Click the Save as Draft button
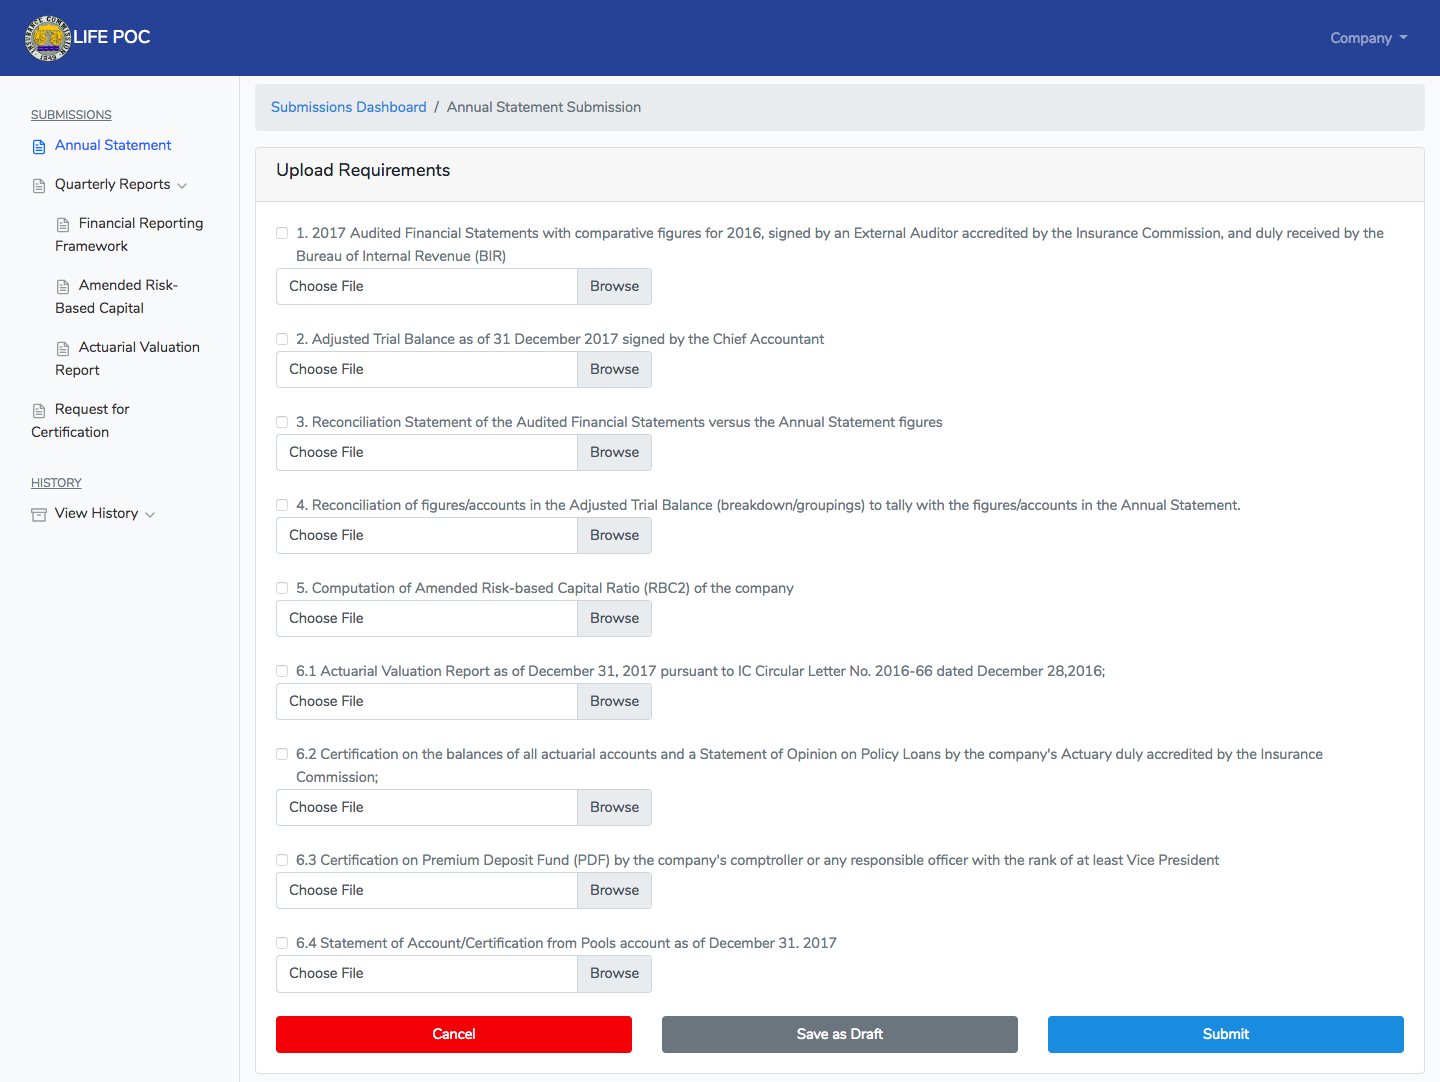 tap(840, 1034)
